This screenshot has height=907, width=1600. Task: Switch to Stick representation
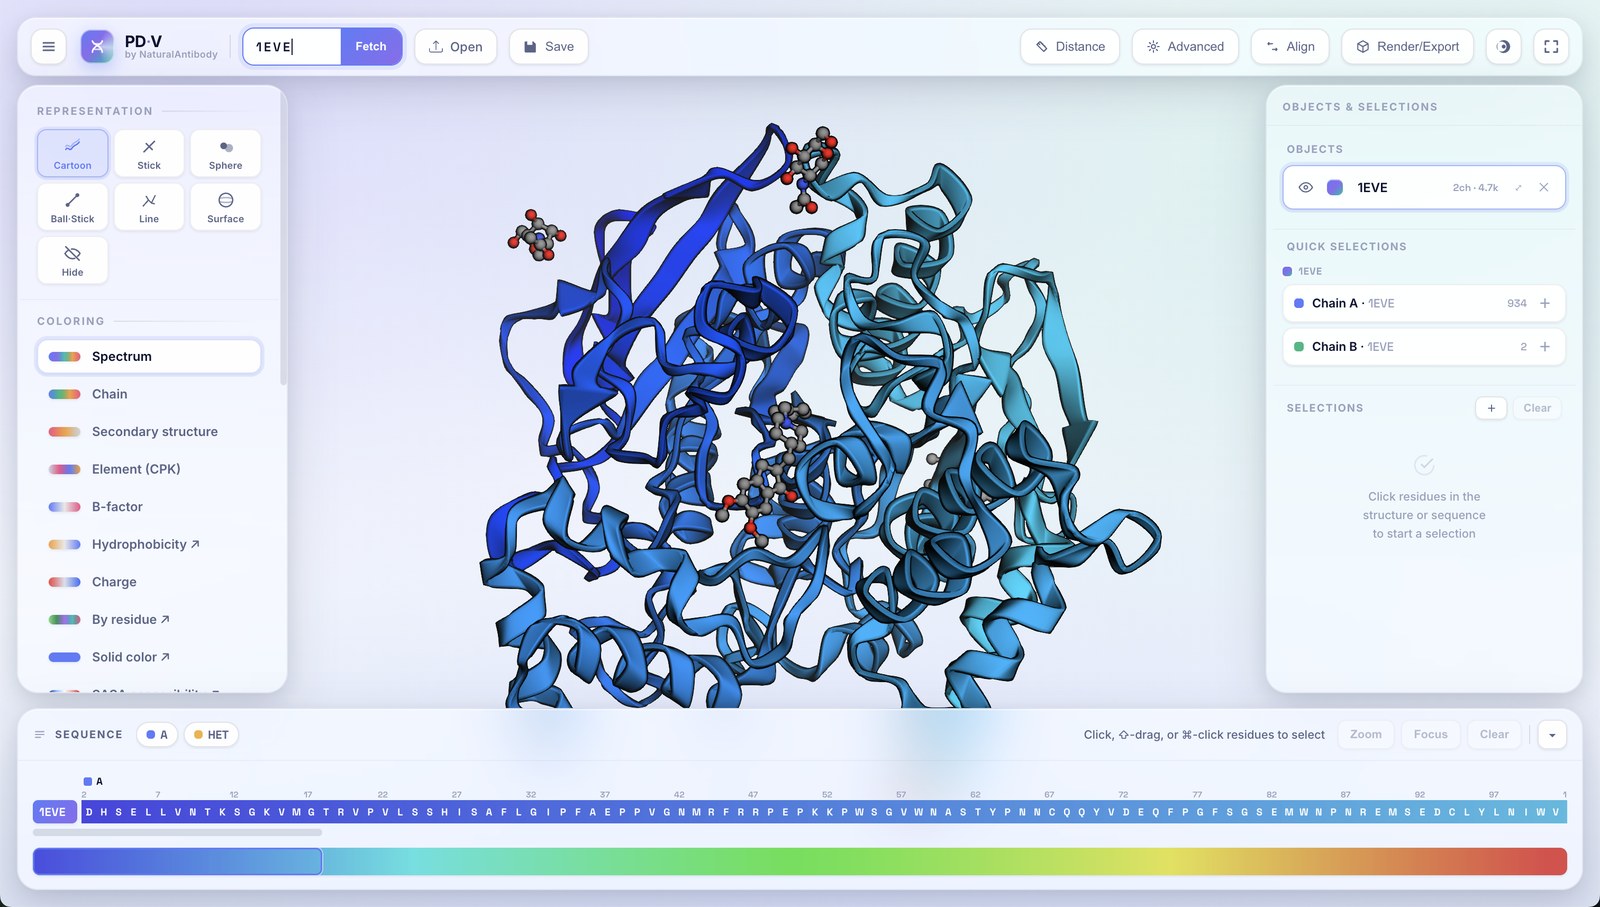[149, 153]
